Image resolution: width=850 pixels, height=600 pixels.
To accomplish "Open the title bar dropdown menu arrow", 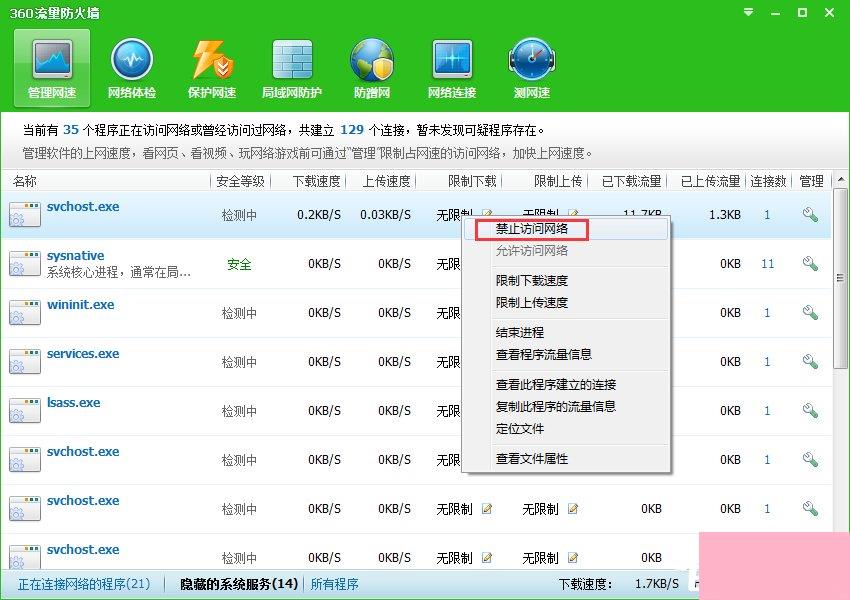I will click(x=749, y=12).
